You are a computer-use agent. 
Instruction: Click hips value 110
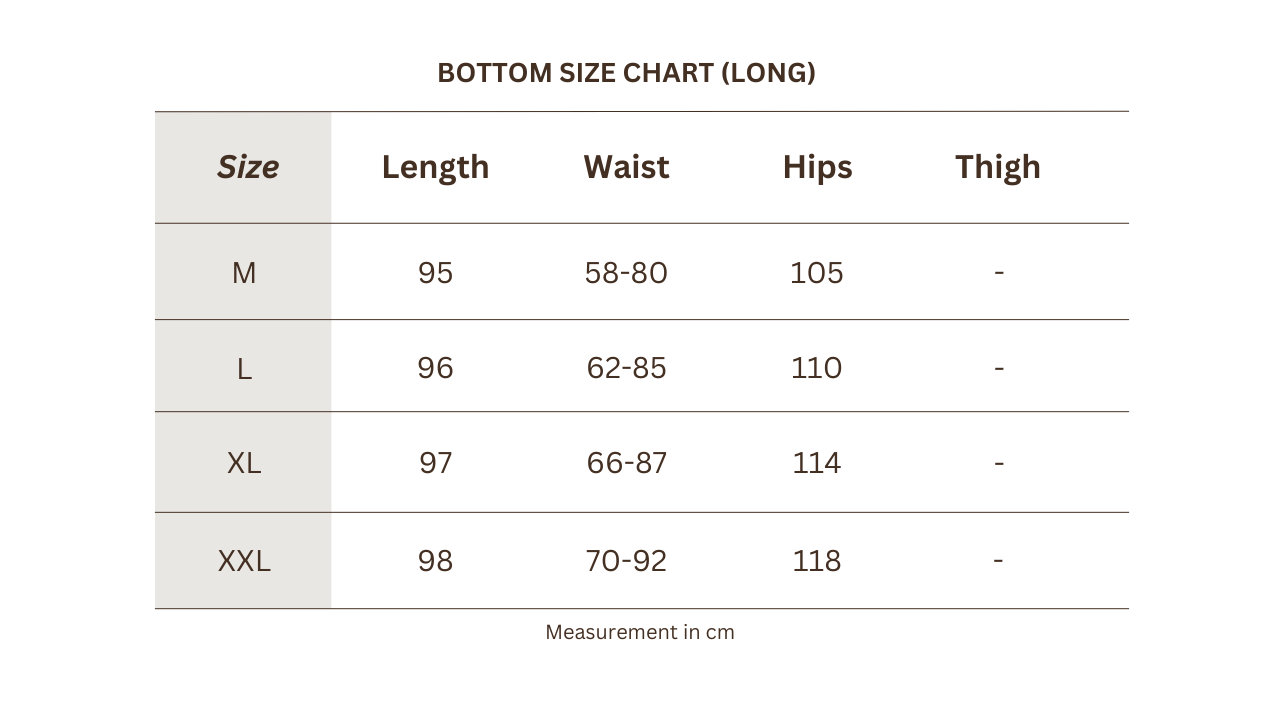click(x=817, y=368)
